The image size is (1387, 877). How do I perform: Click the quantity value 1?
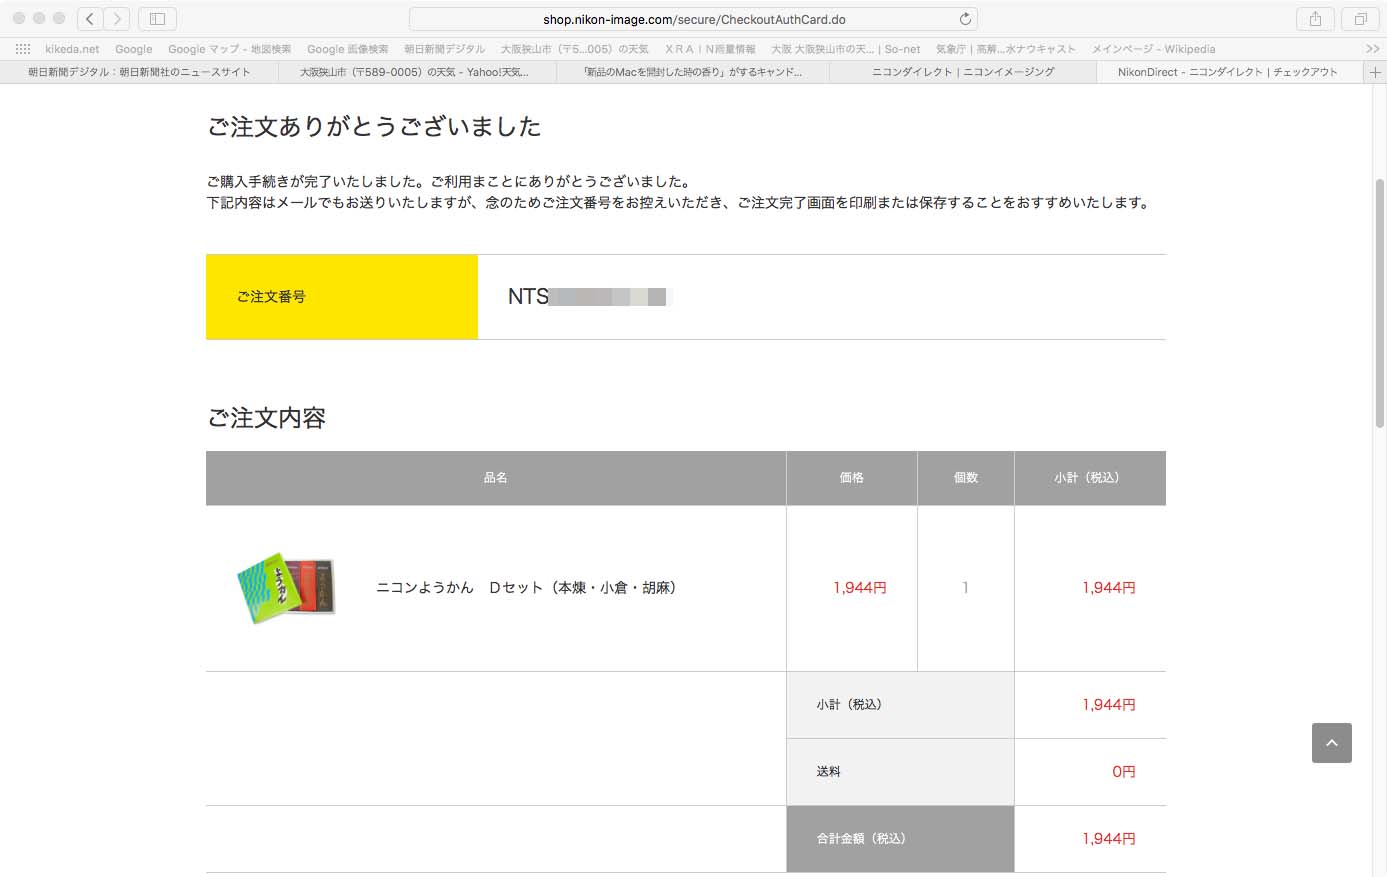(x=965, y=588)
